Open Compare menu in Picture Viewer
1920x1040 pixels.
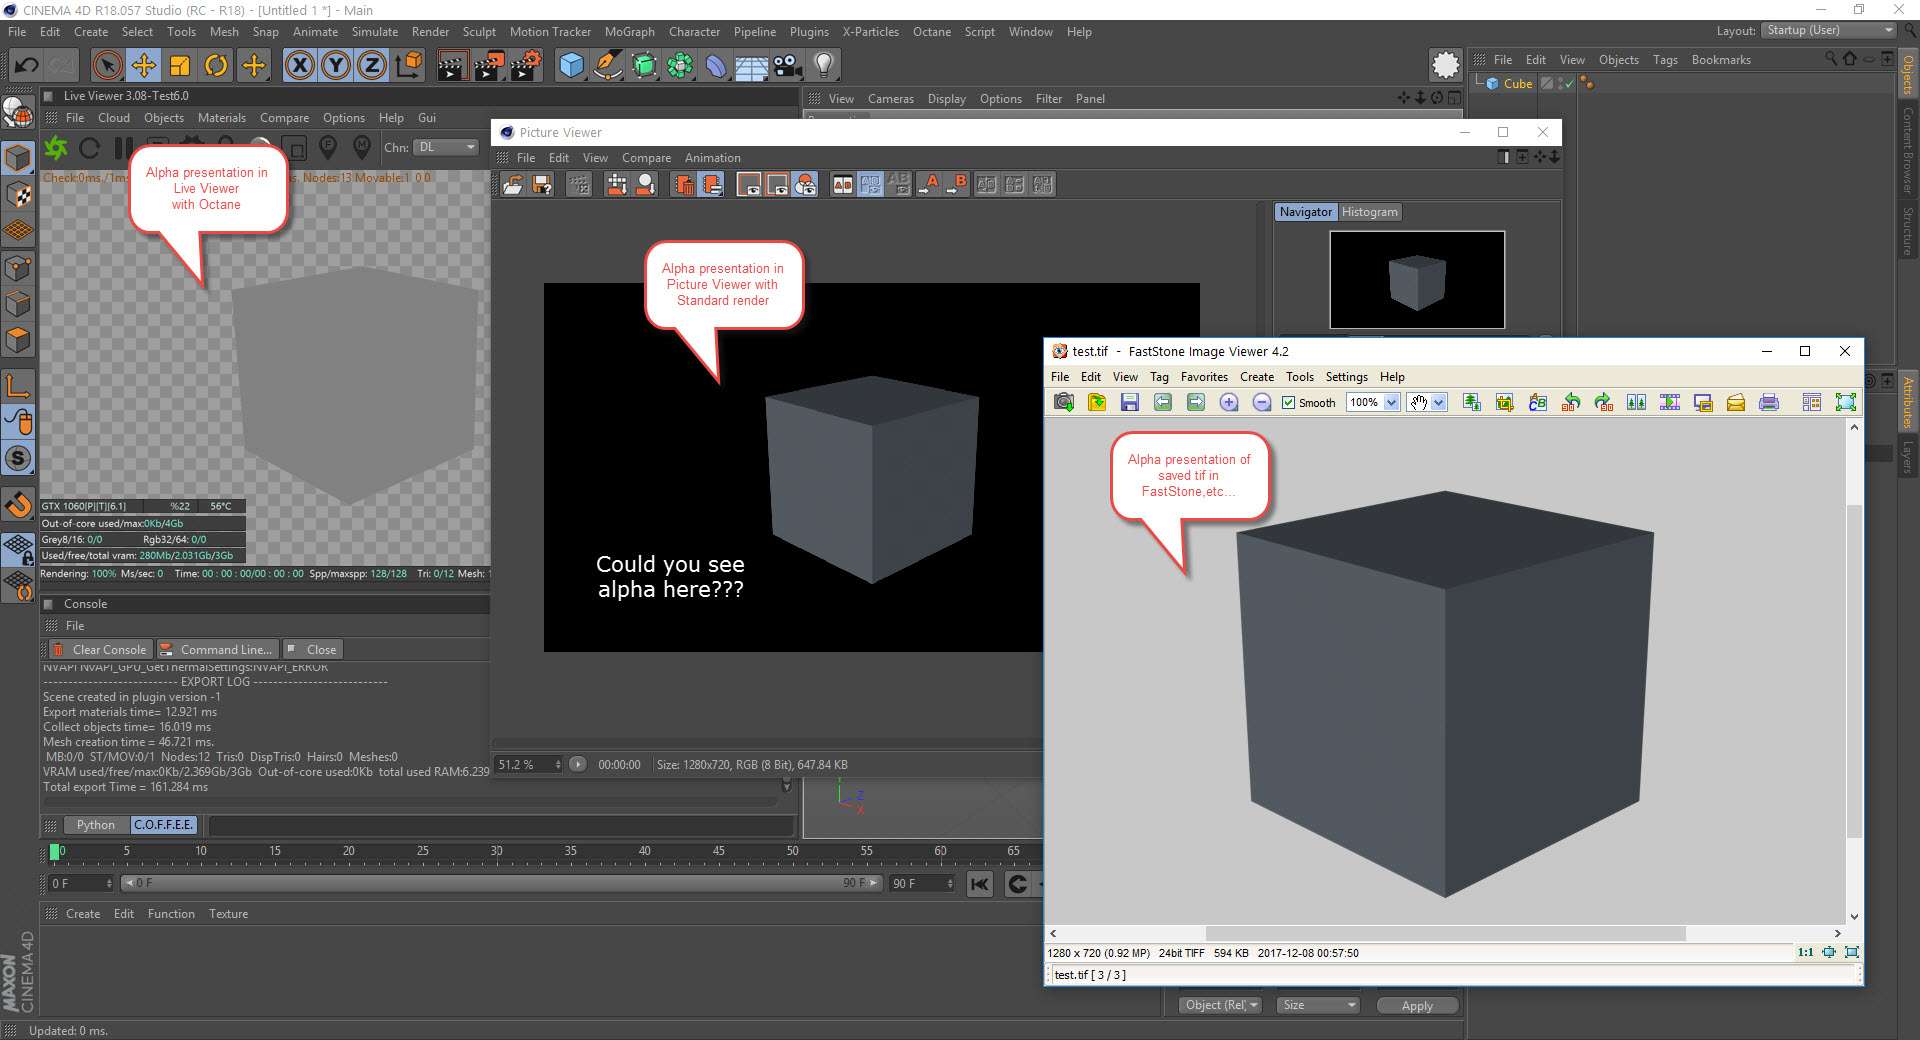tap(646, 158)
